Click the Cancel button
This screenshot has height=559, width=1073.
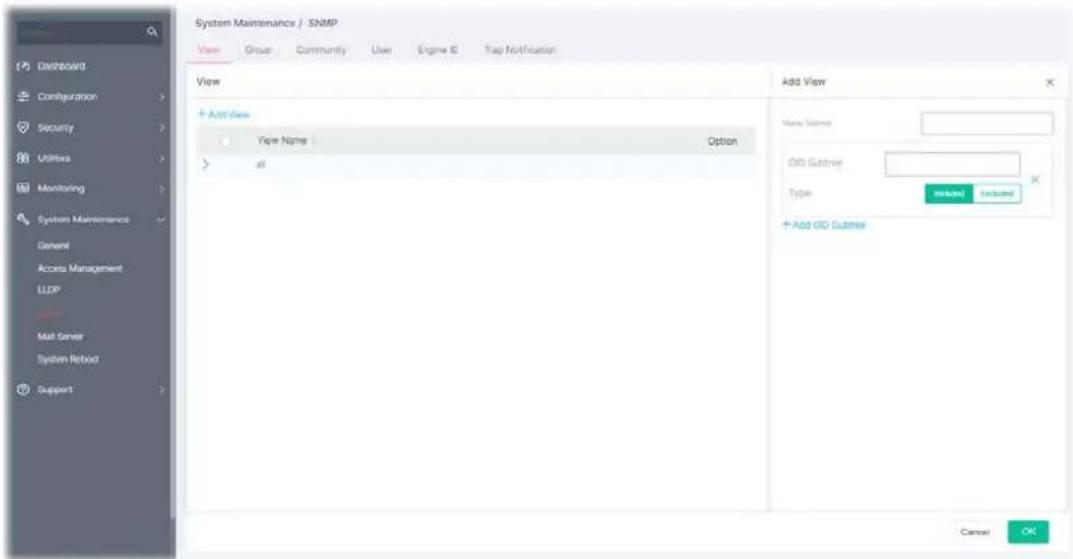coord(974,532)
